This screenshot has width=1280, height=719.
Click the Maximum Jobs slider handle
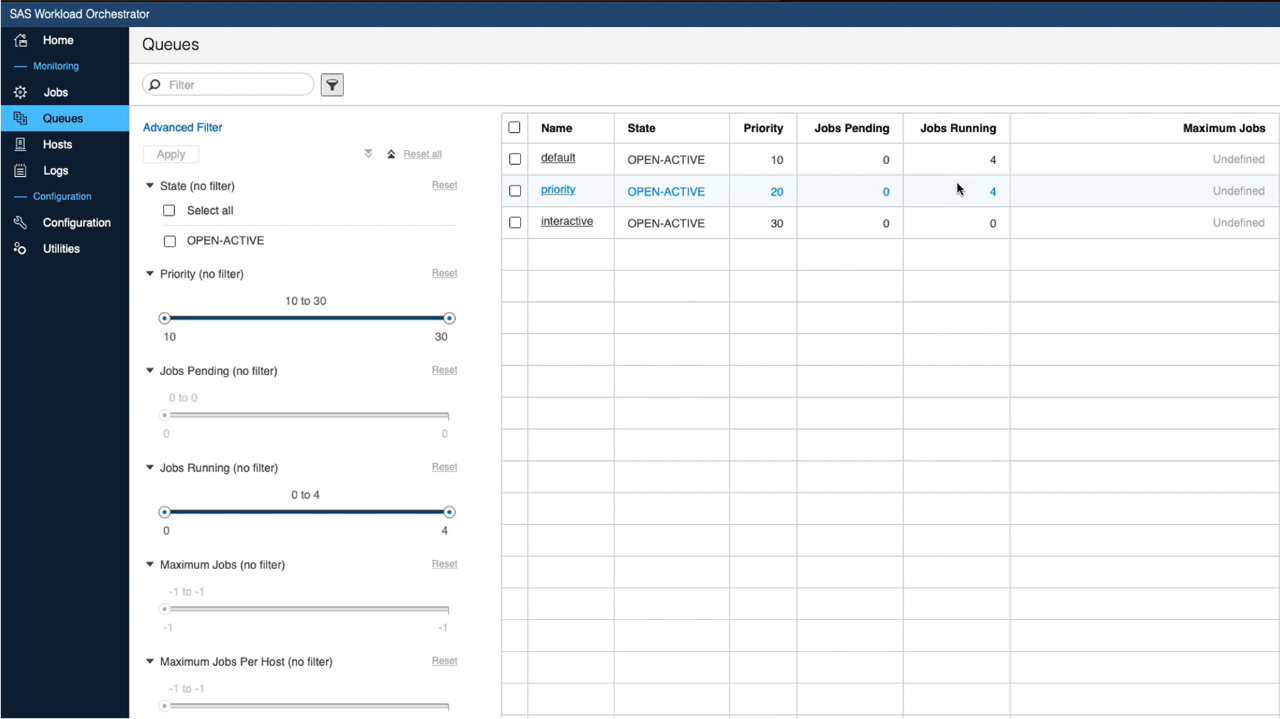point(165,609)
